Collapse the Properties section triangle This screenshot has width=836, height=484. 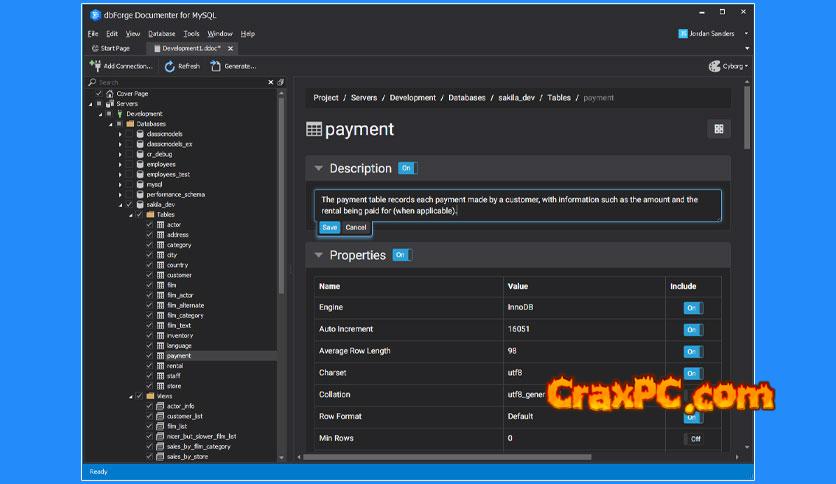pyautogui.click(x=319, y=255)
